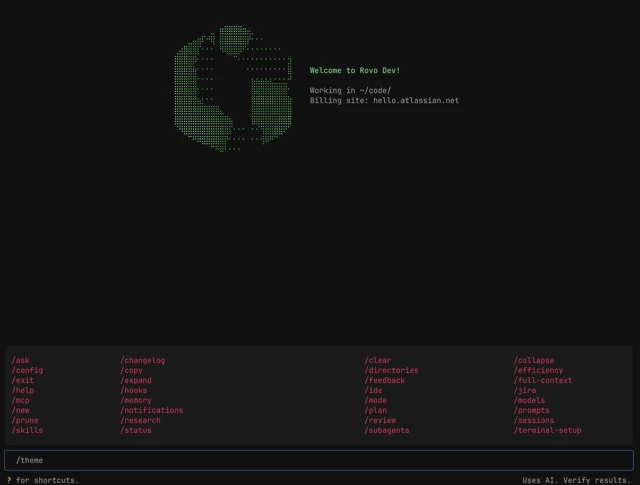Choose the /mcp command

coord(20,400)
